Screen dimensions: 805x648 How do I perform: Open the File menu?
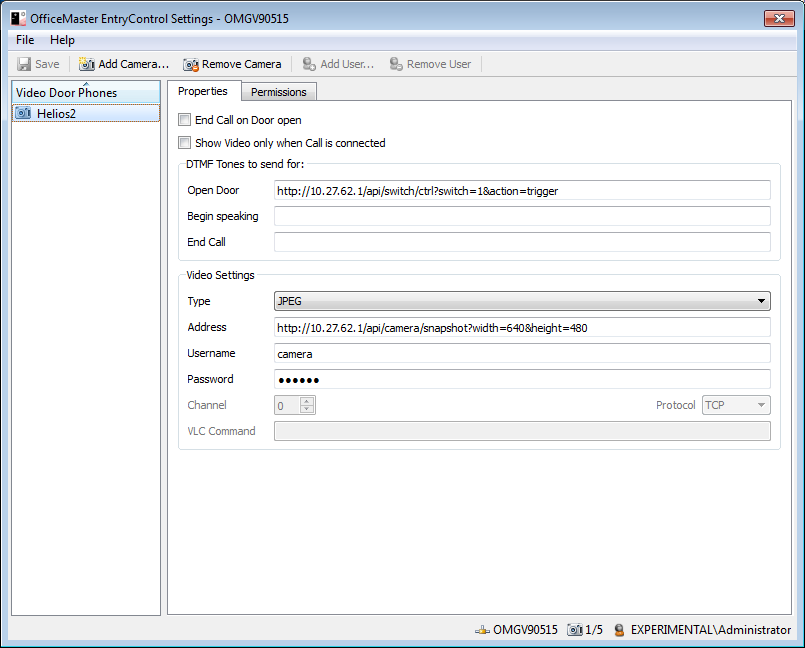25,40
